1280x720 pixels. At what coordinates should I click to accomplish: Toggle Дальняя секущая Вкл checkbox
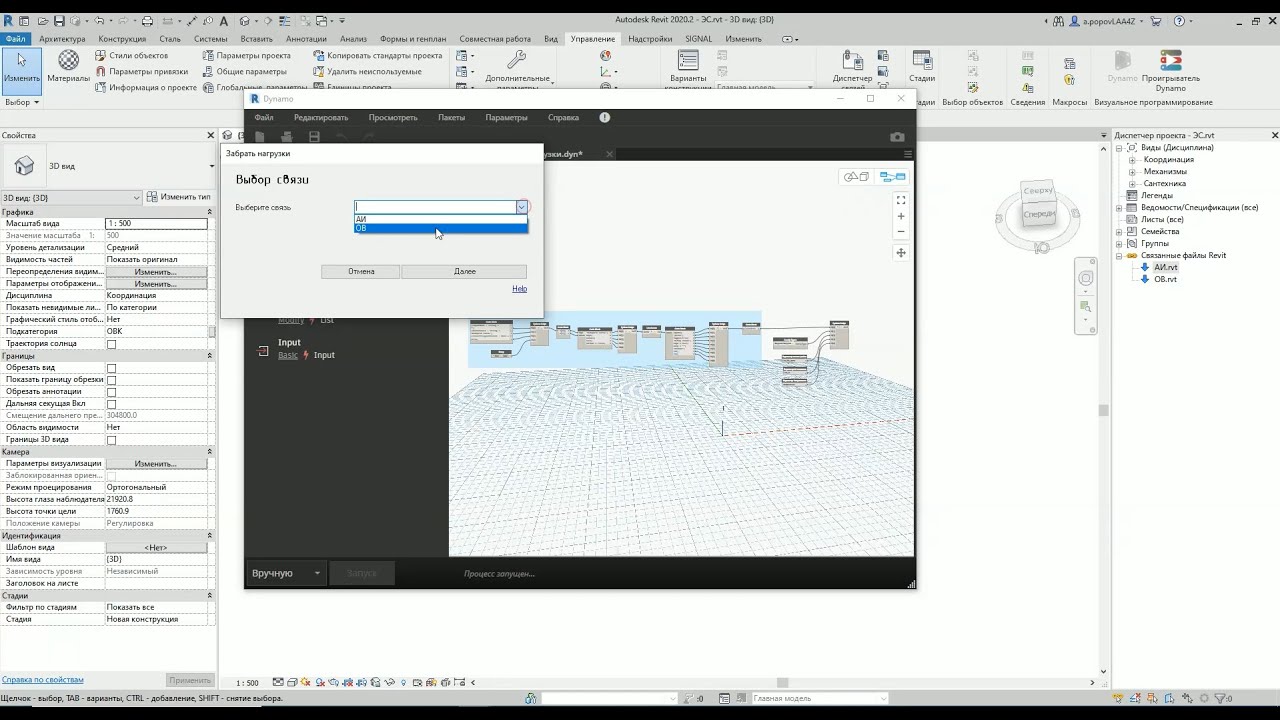111,404
